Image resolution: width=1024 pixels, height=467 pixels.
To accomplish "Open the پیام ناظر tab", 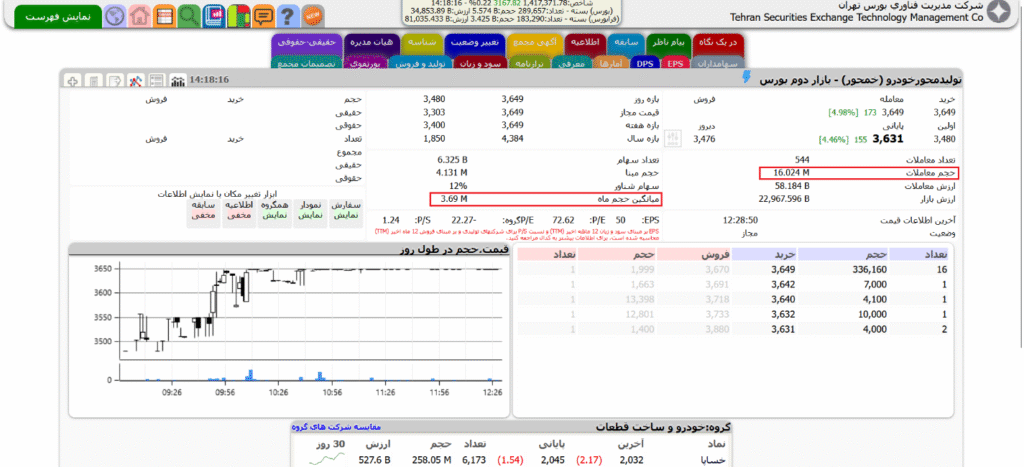I will pos(669,43).
